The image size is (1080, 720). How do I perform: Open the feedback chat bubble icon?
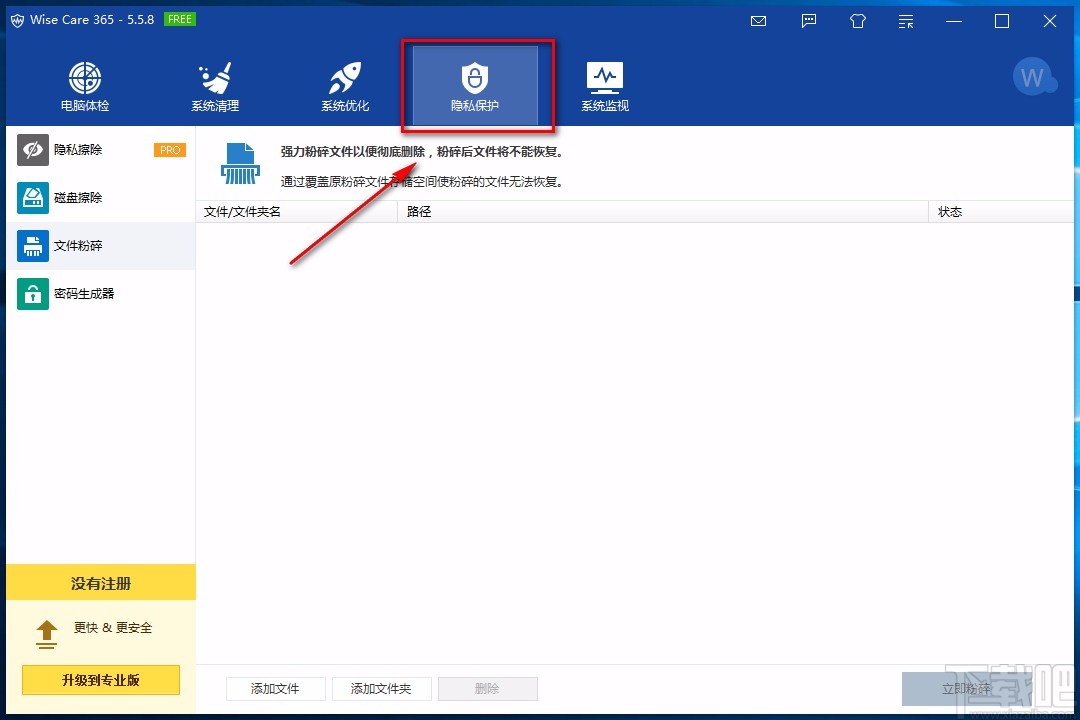(809, 21)
